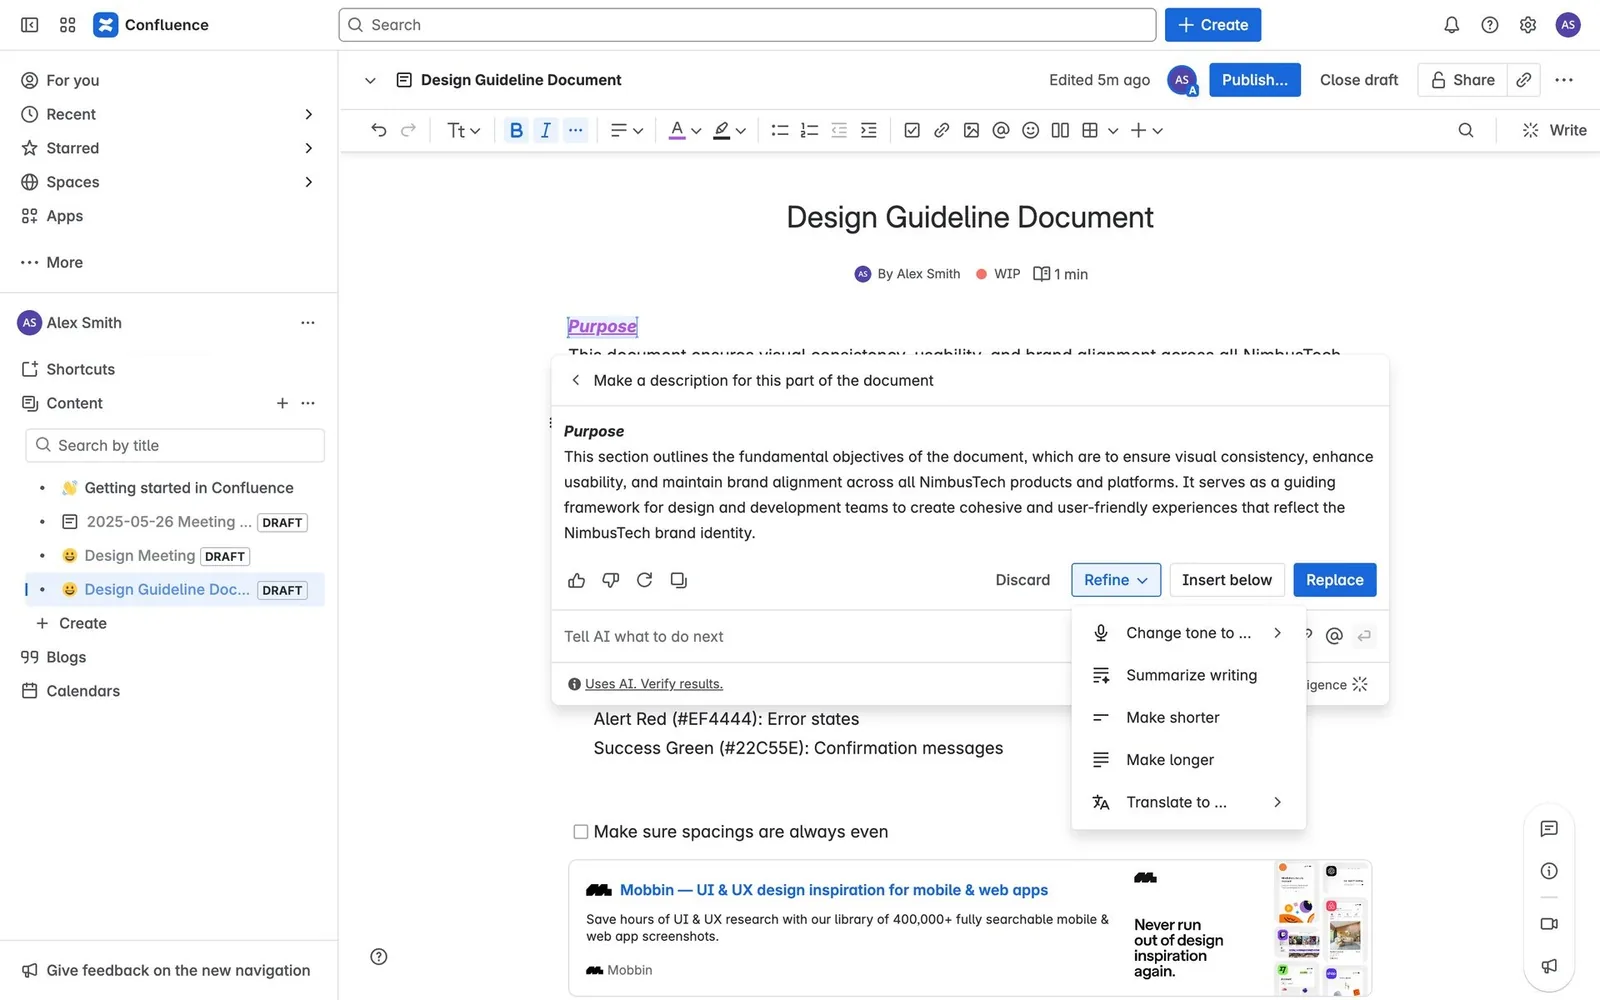1600x1000 pixels.
Task: Open the table options dropdown arrow
Action: pos(1112,131)
